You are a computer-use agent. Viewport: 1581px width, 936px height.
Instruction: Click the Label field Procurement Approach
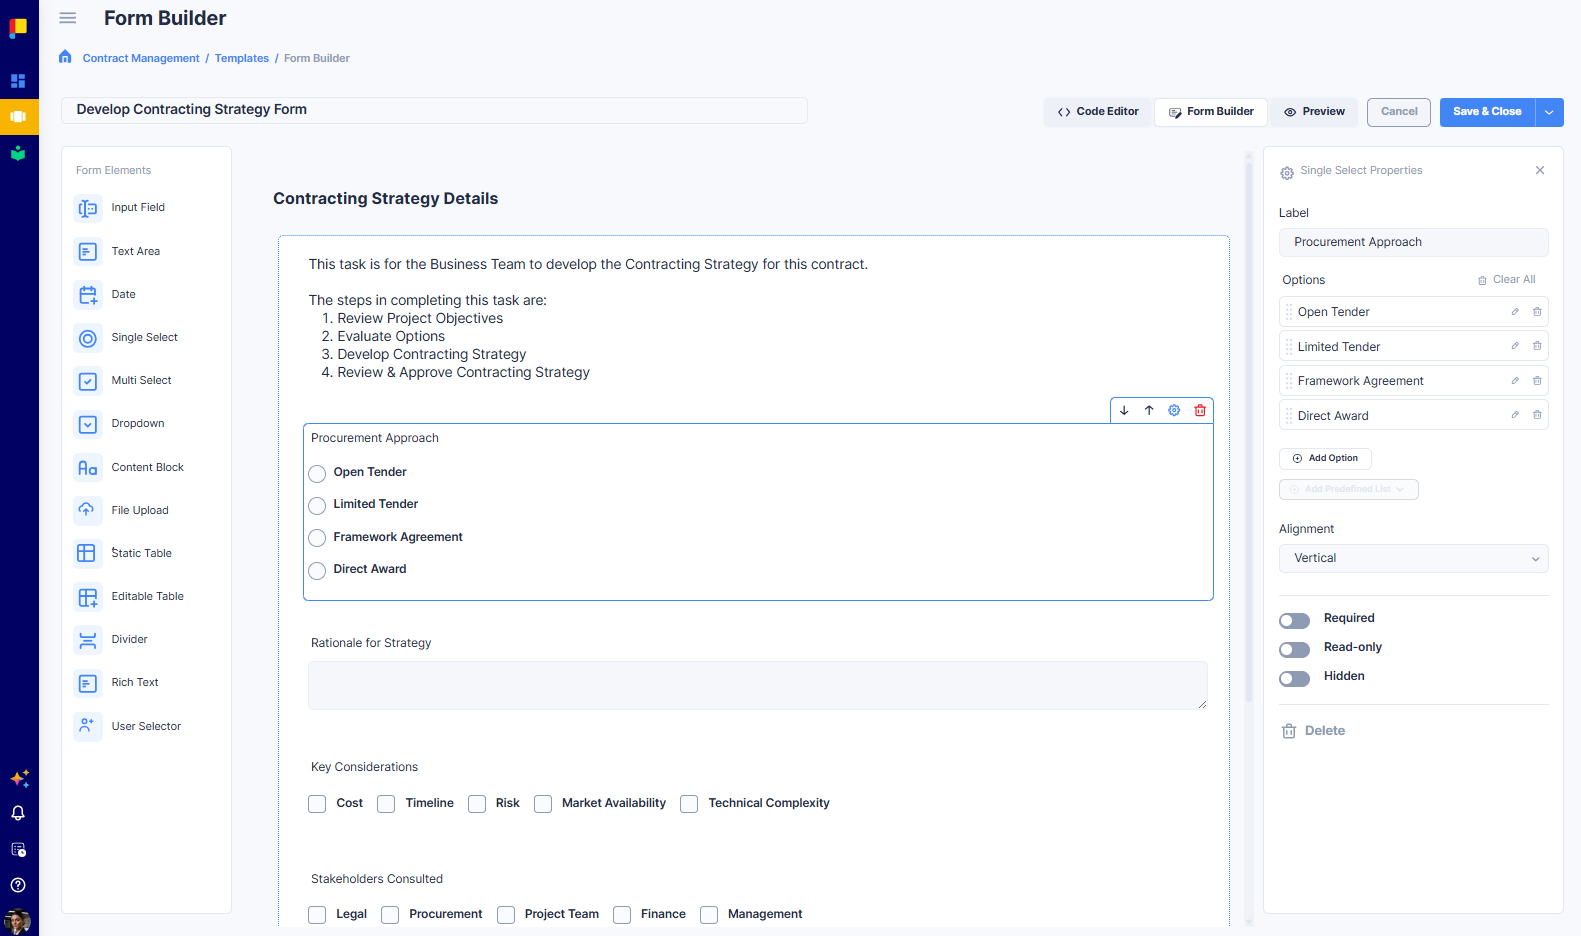click(x=1413, y=242)
